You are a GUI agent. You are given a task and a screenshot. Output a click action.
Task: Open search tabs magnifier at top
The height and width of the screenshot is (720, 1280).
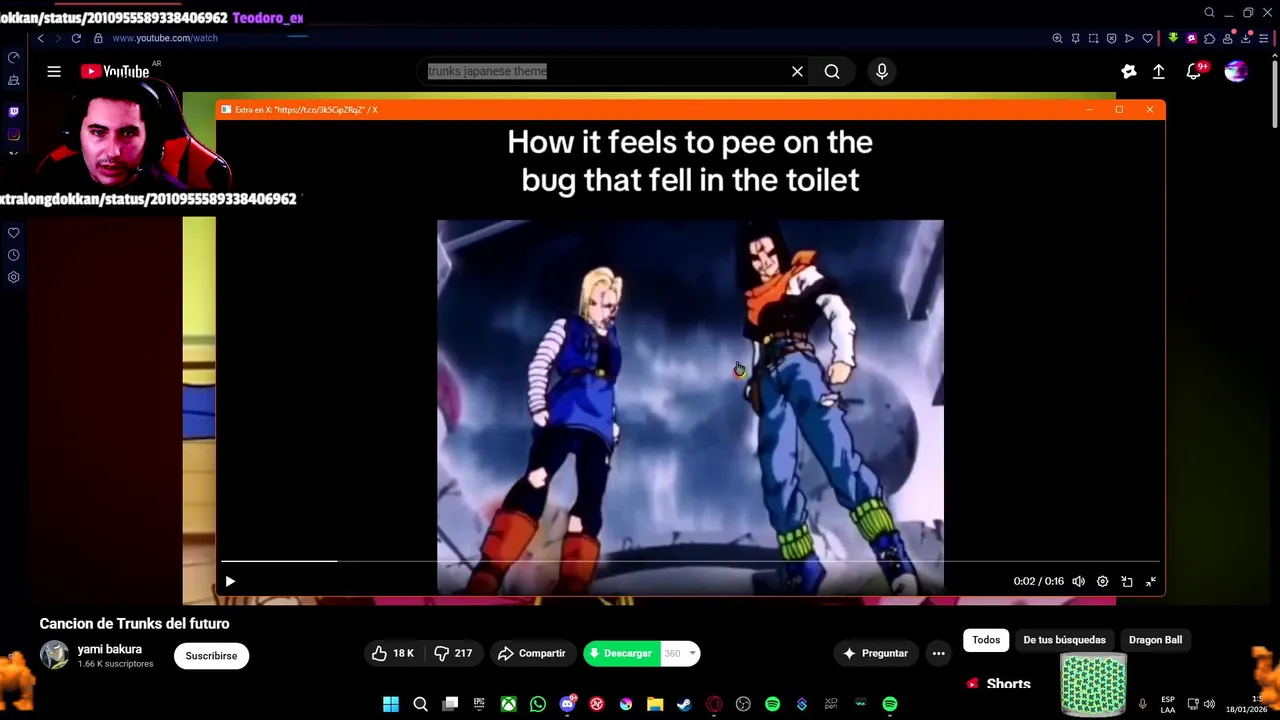tap(1209, 13)
